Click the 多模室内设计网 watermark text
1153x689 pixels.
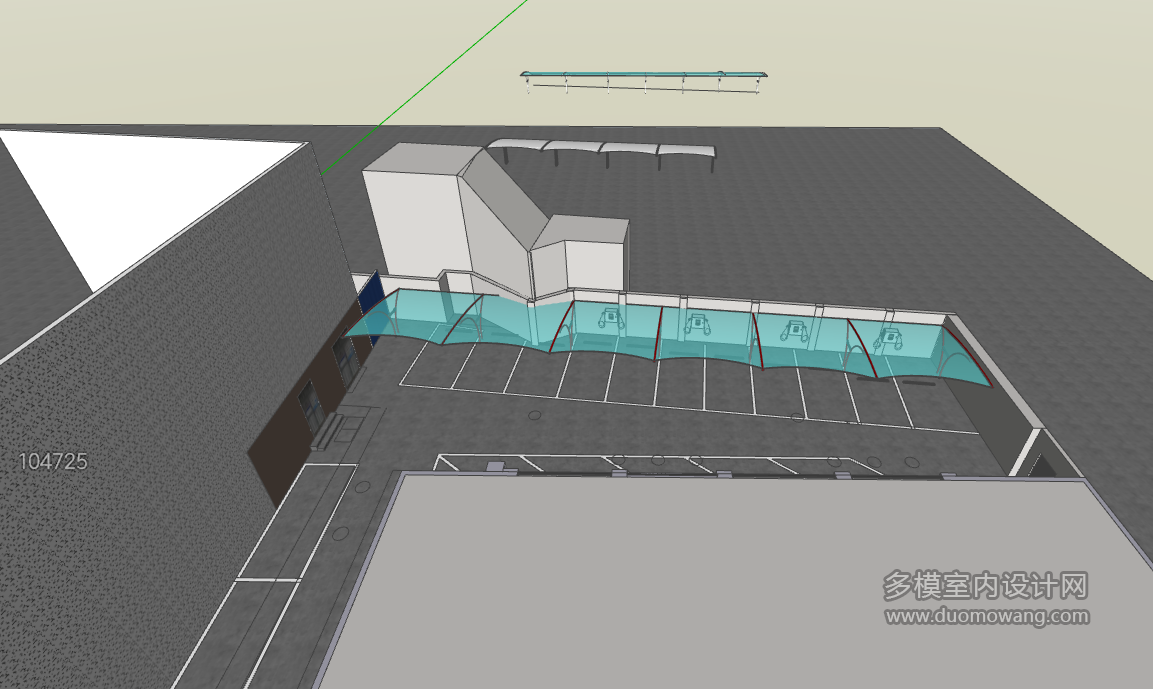pos(985,586)
